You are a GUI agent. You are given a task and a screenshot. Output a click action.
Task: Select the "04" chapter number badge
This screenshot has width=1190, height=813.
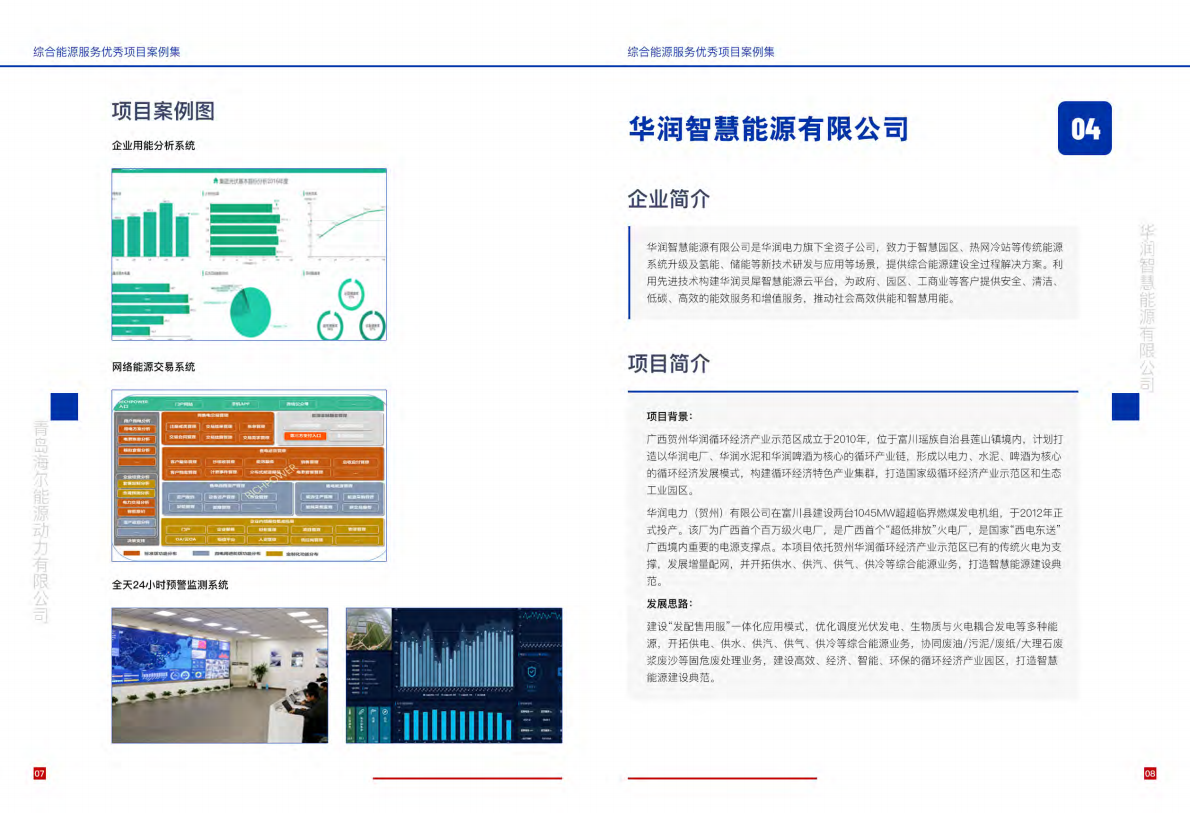[x=1087, y=129]
